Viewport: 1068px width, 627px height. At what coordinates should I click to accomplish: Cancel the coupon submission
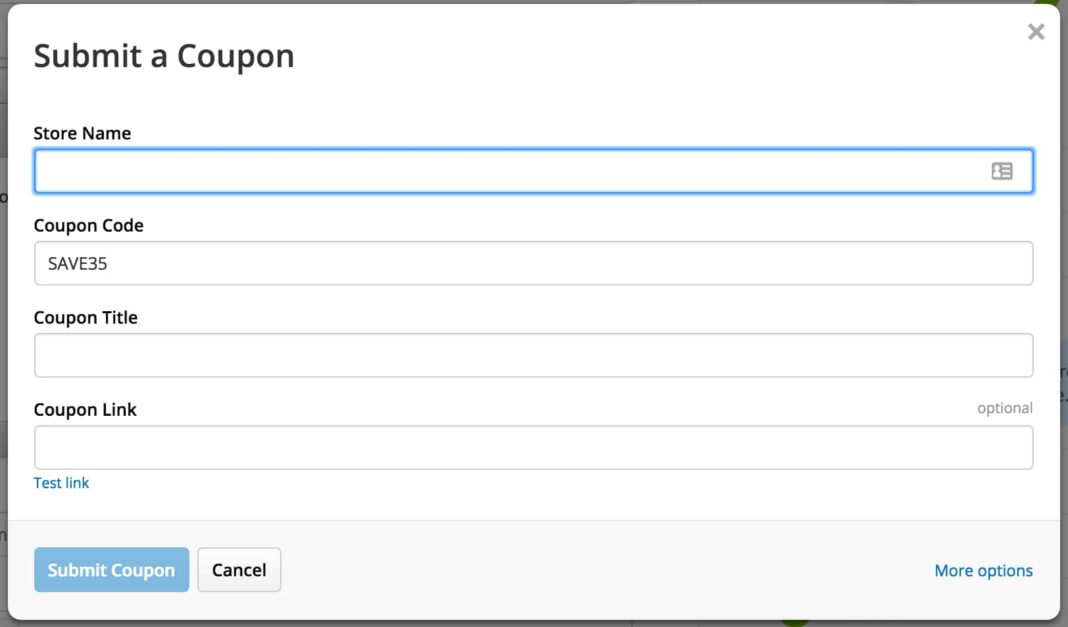click(x=239, y=570)
